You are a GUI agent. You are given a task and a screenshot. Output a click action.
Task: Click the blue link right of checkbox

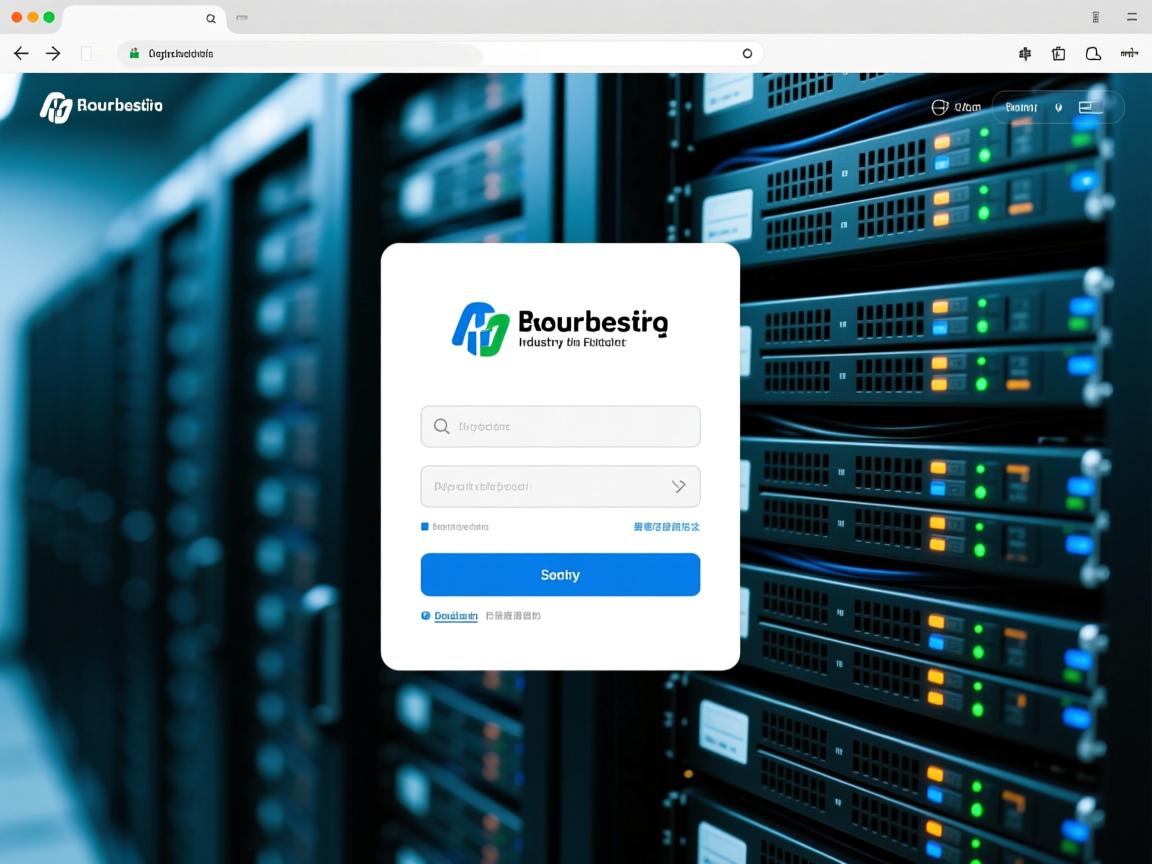click(666, 526)
